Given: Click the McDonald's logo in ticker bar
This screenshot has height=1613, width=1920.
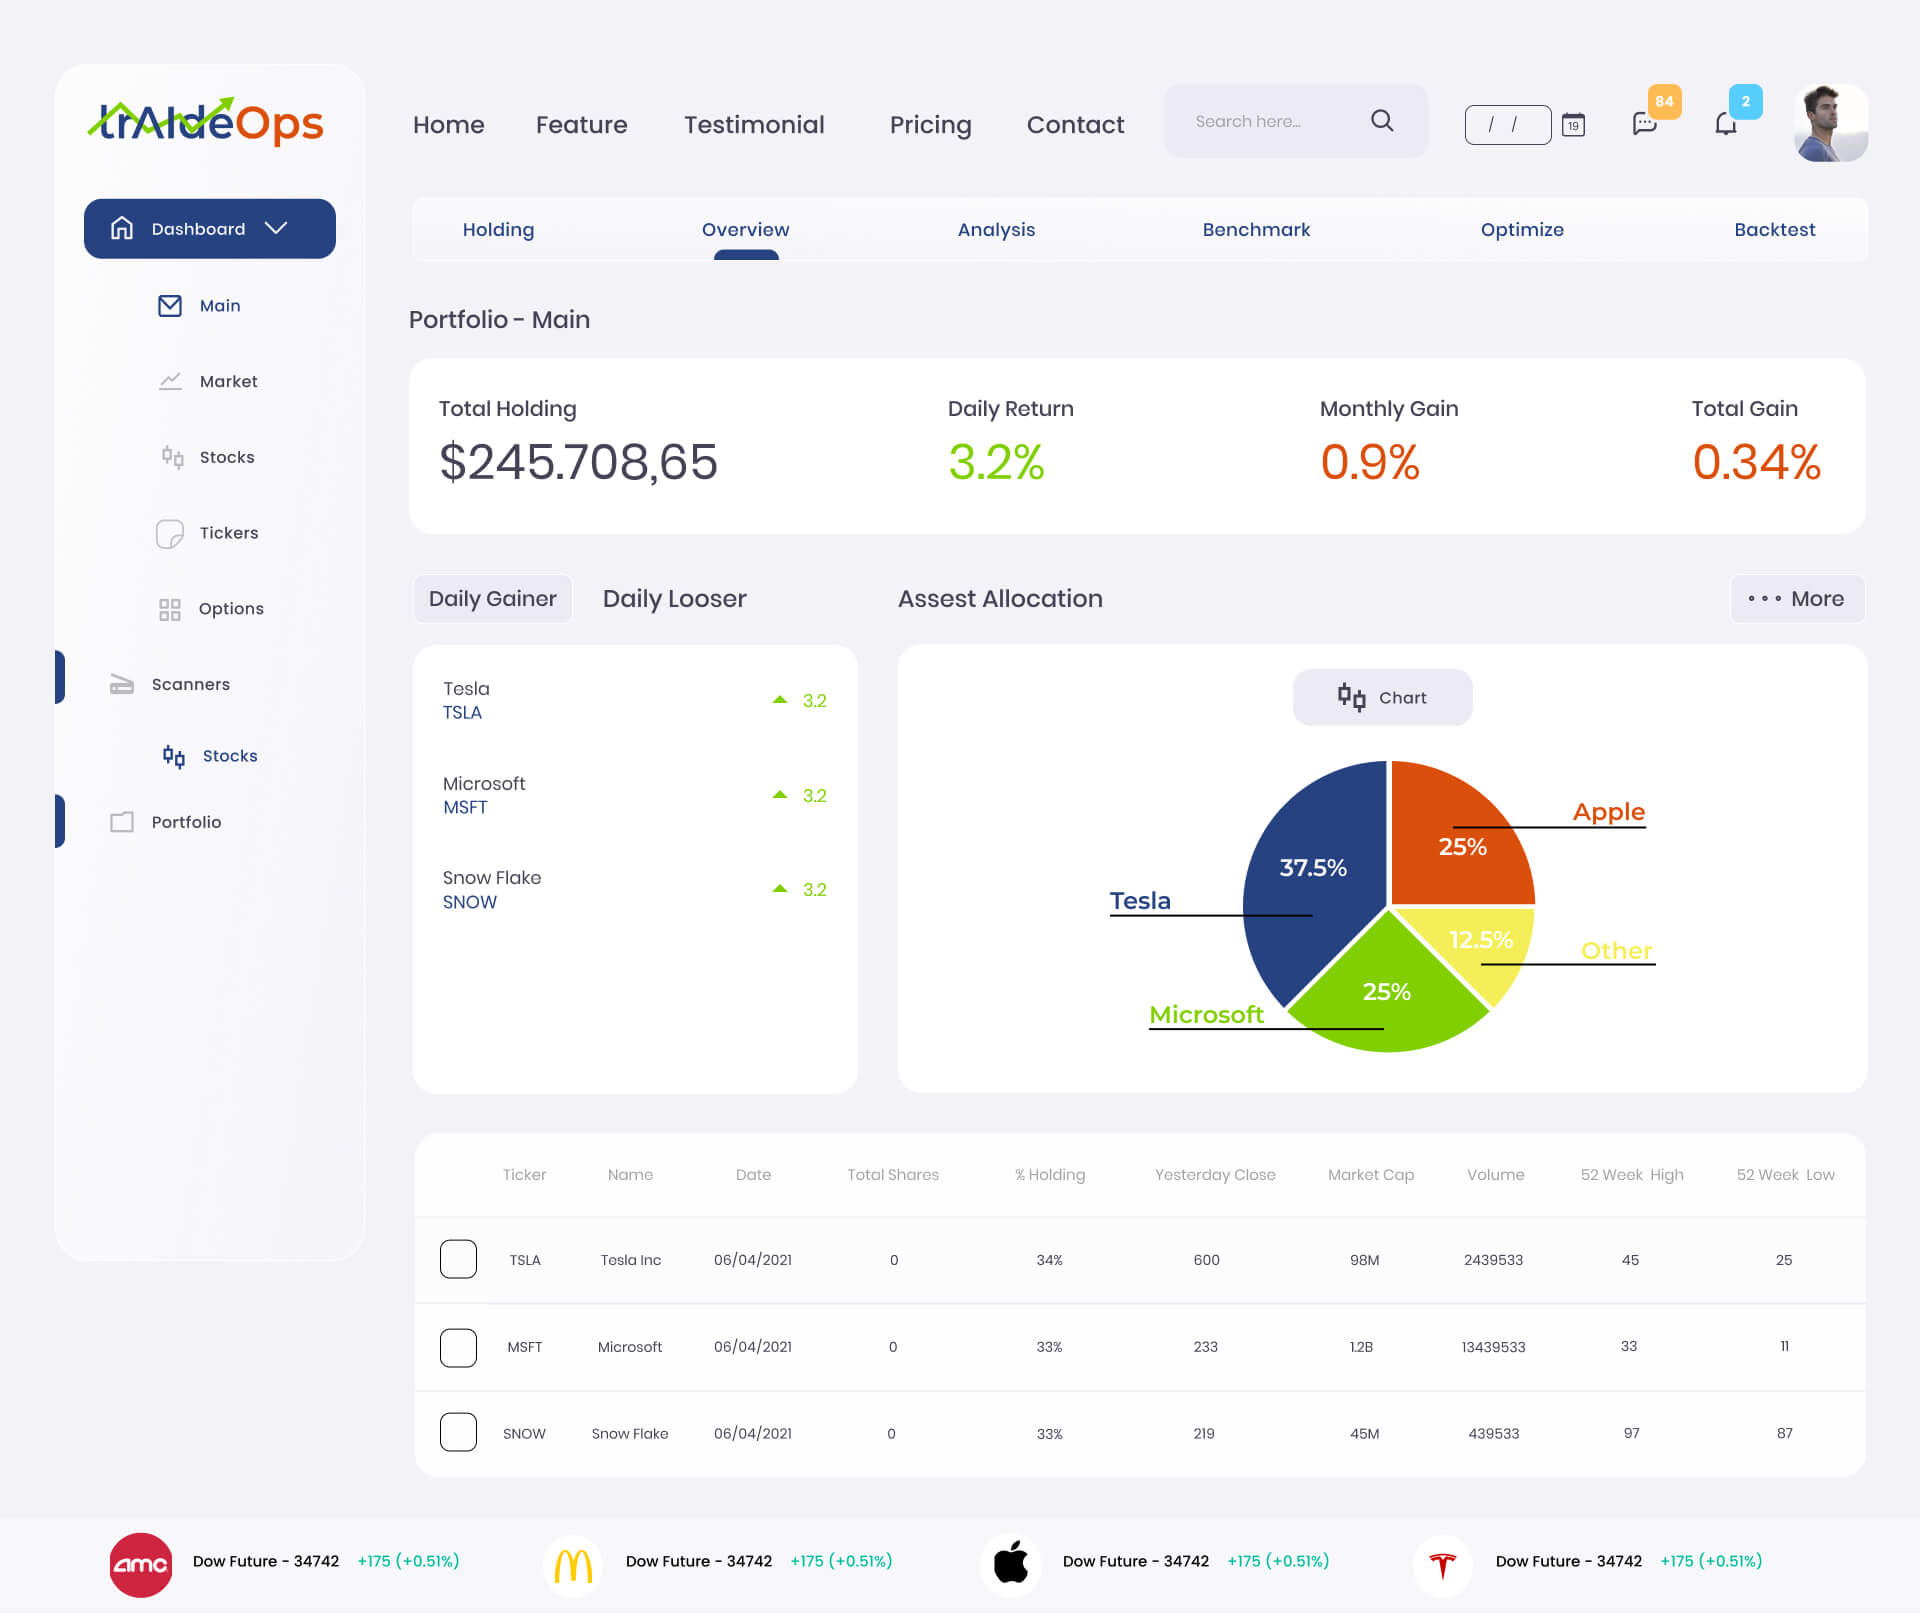Looking at the screenshot, I should point(573,1565).
